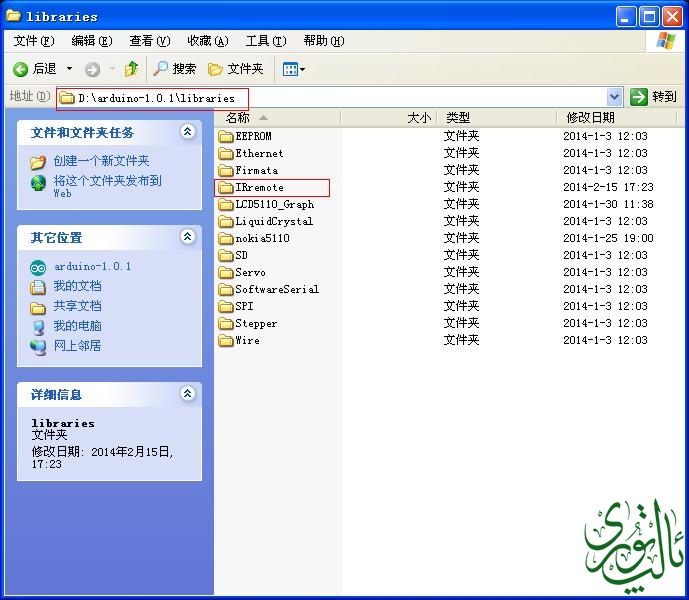Click date 2014-2-15 17:23 of IRremote
The width and height of the screenshot is (689, 600).
(608, 187)
